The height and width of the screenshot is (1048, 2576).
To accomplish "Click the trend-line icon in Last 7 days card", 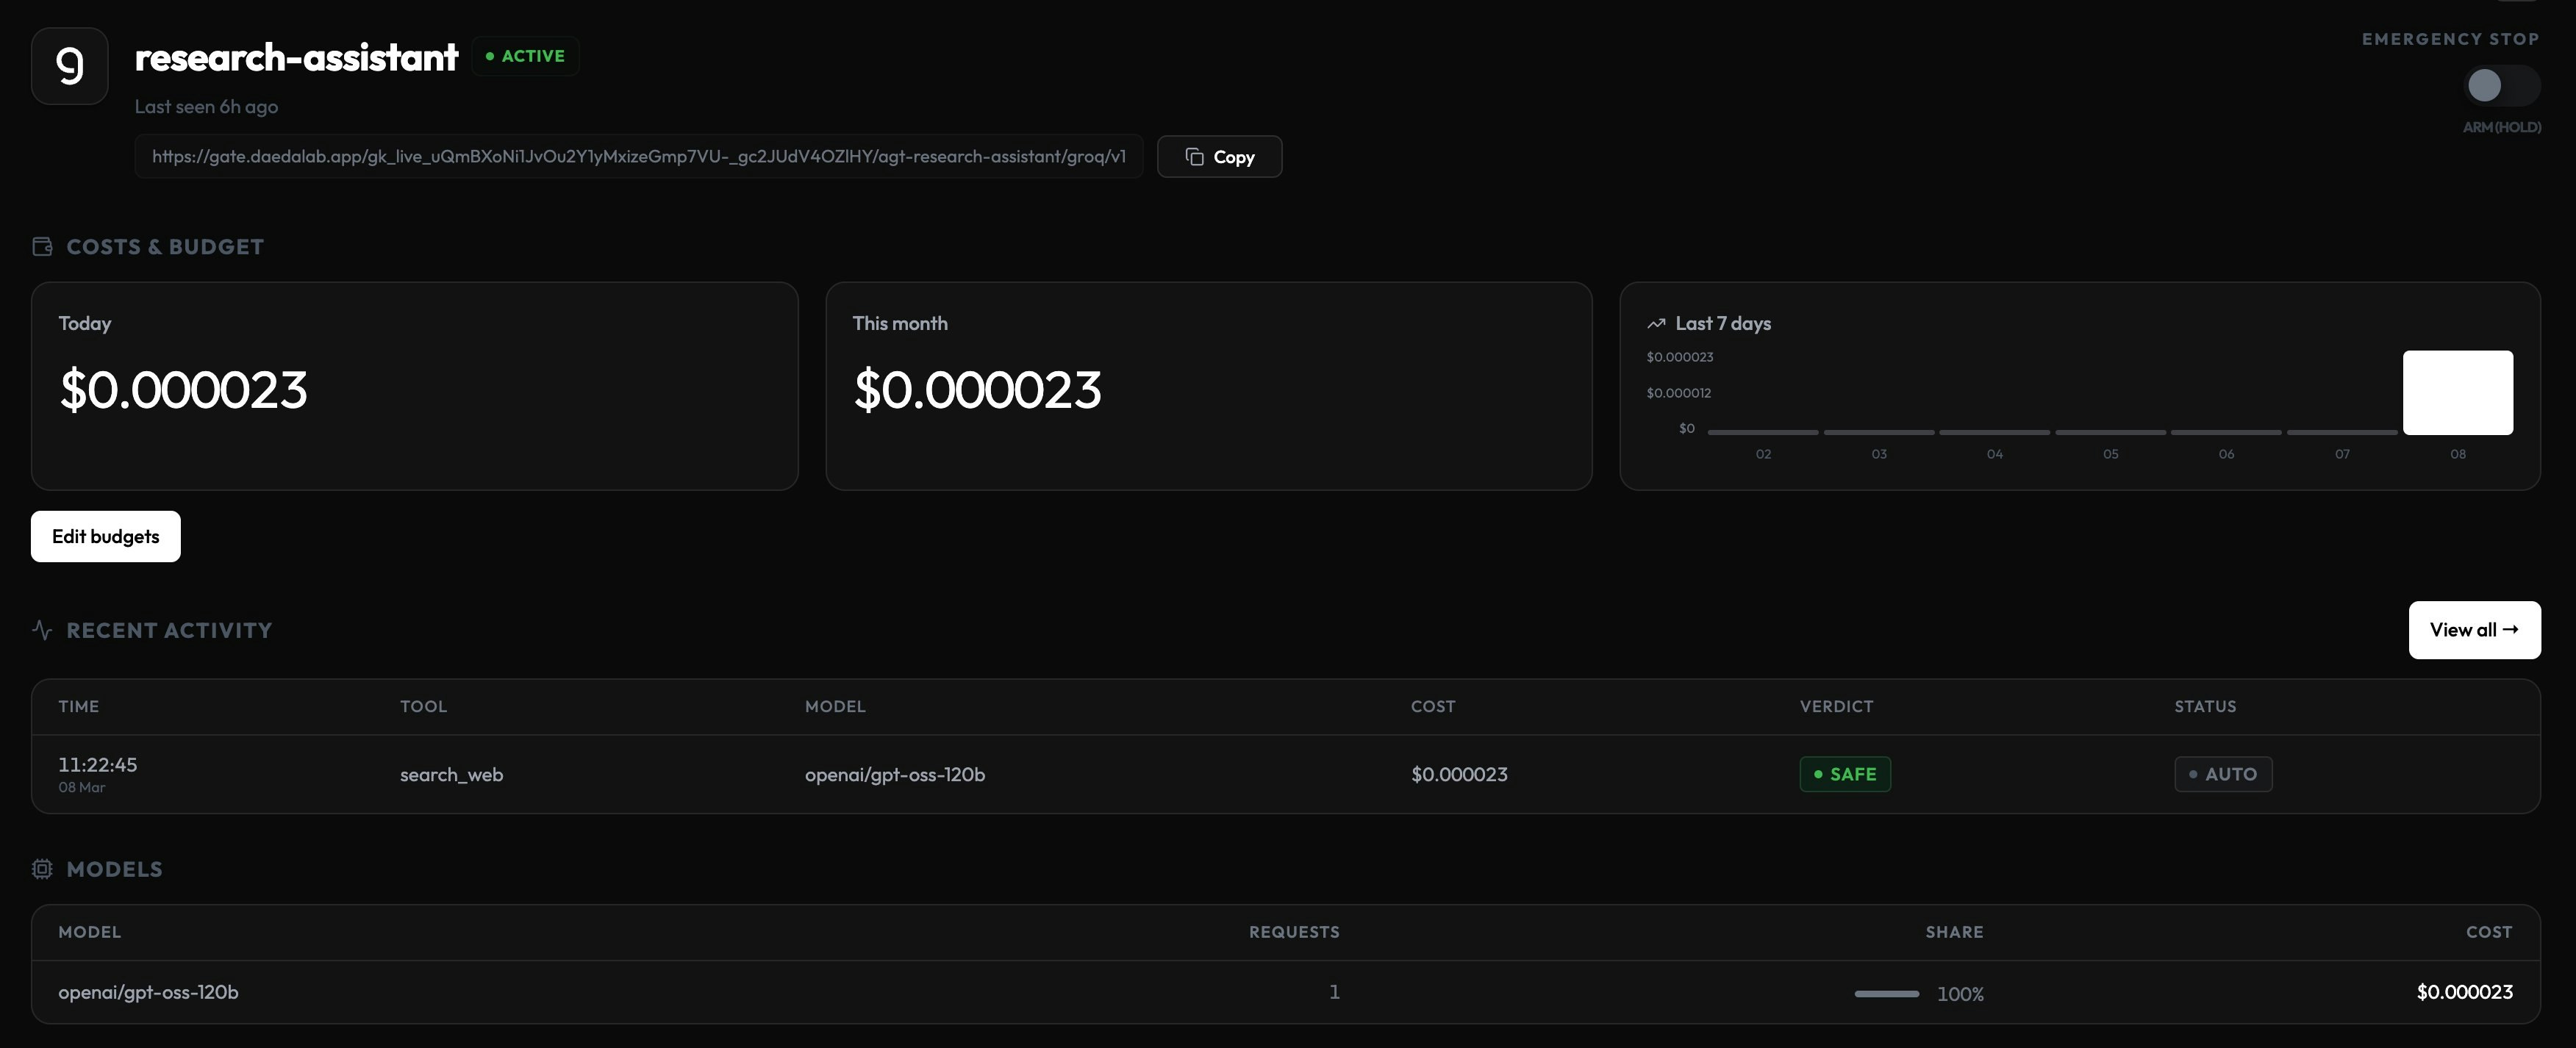I will [1657, 323].
